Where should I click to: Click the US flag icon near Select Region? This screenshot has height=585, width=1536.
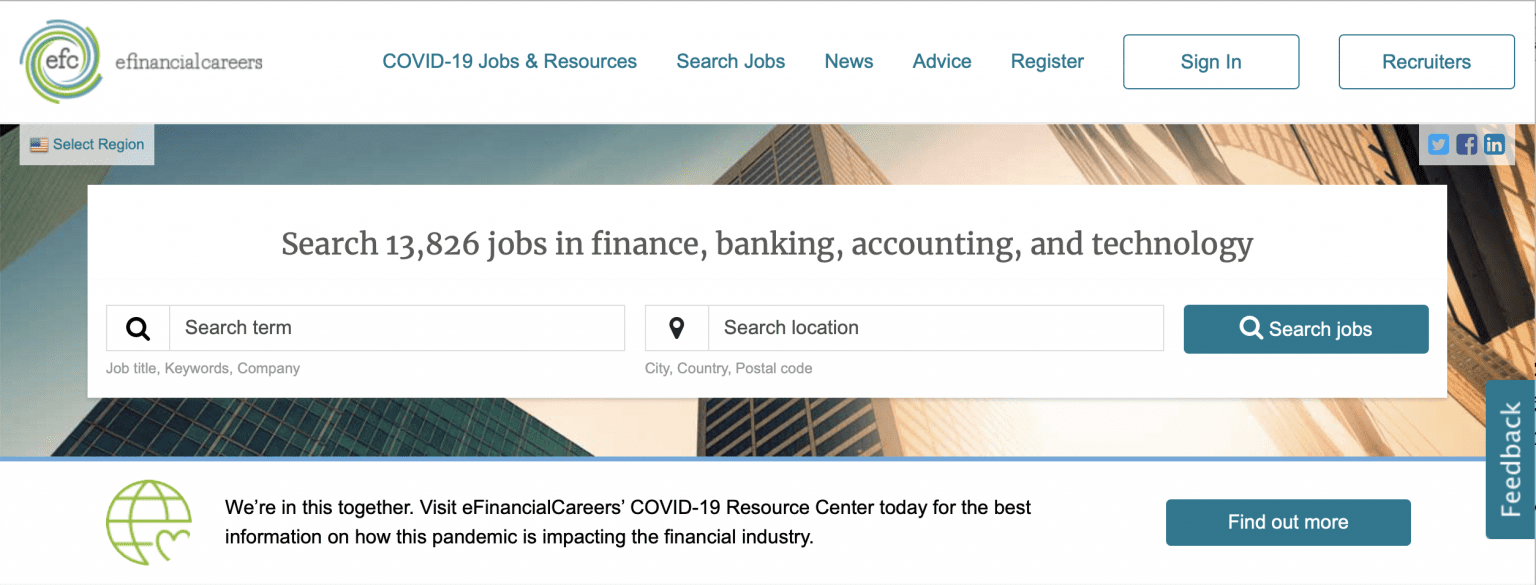coord(39,143)
